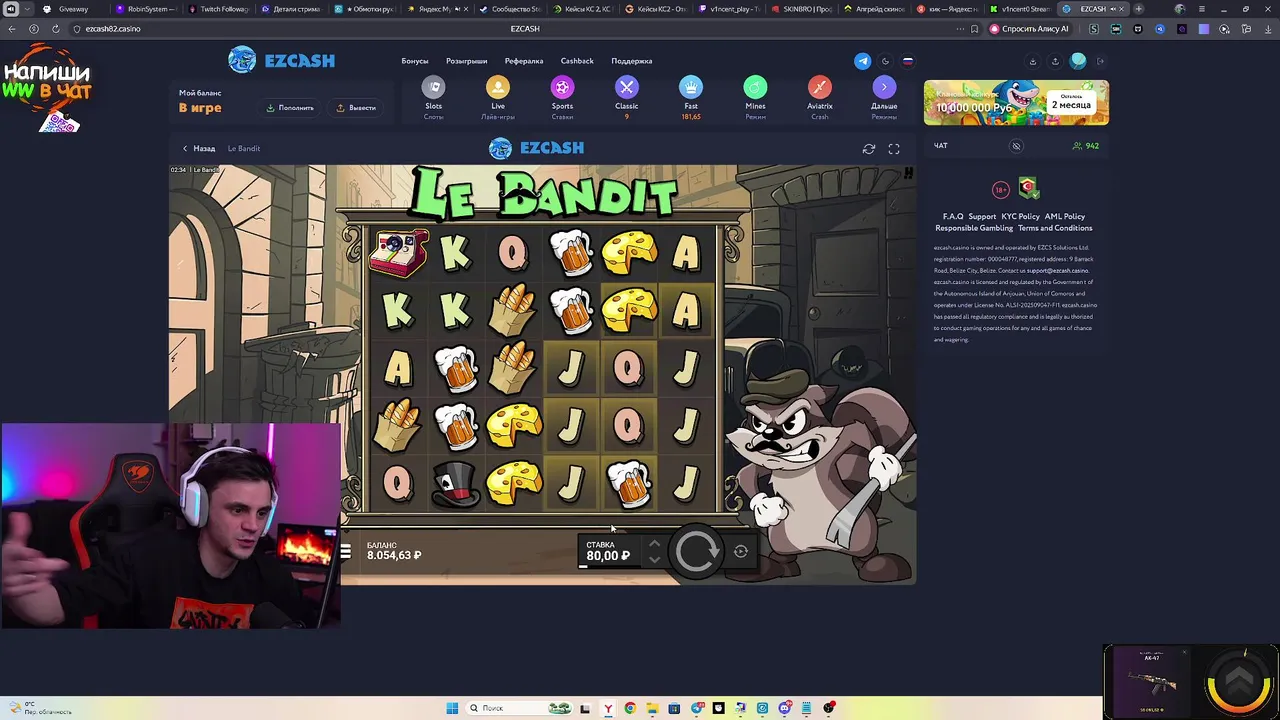The width and height of the screenshot is (1280, 720).
Task: Show more modes with Дальше arrow
Action: point(884,97)
